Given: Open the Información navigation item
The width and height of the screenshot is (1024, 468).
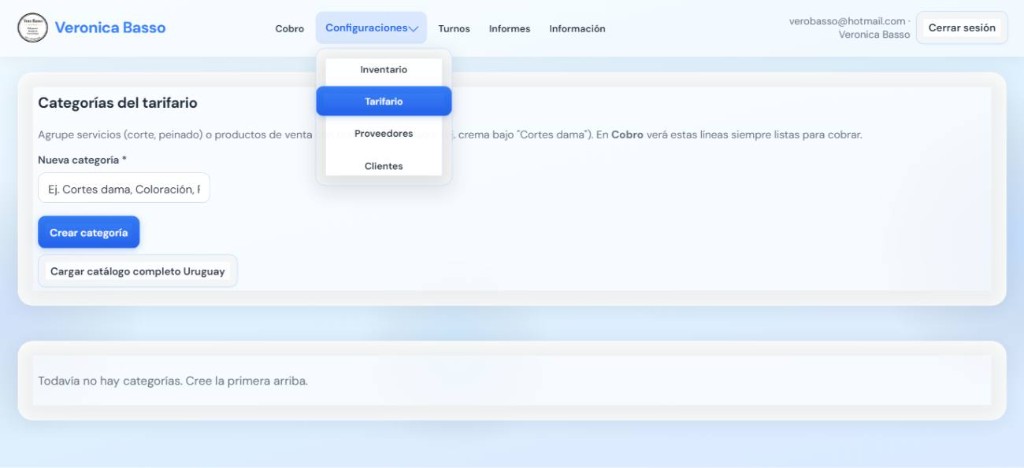Looking at the screenshot, I should tap(577, 29).
